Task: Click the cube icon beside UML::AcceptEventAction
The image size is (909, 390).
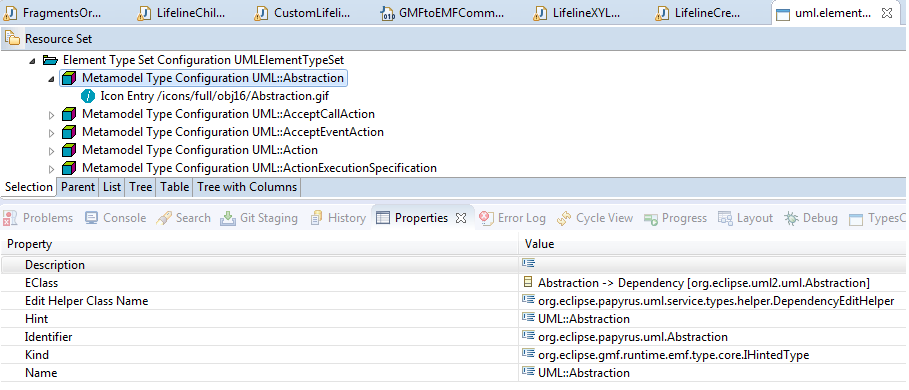Action: [69, 132]
